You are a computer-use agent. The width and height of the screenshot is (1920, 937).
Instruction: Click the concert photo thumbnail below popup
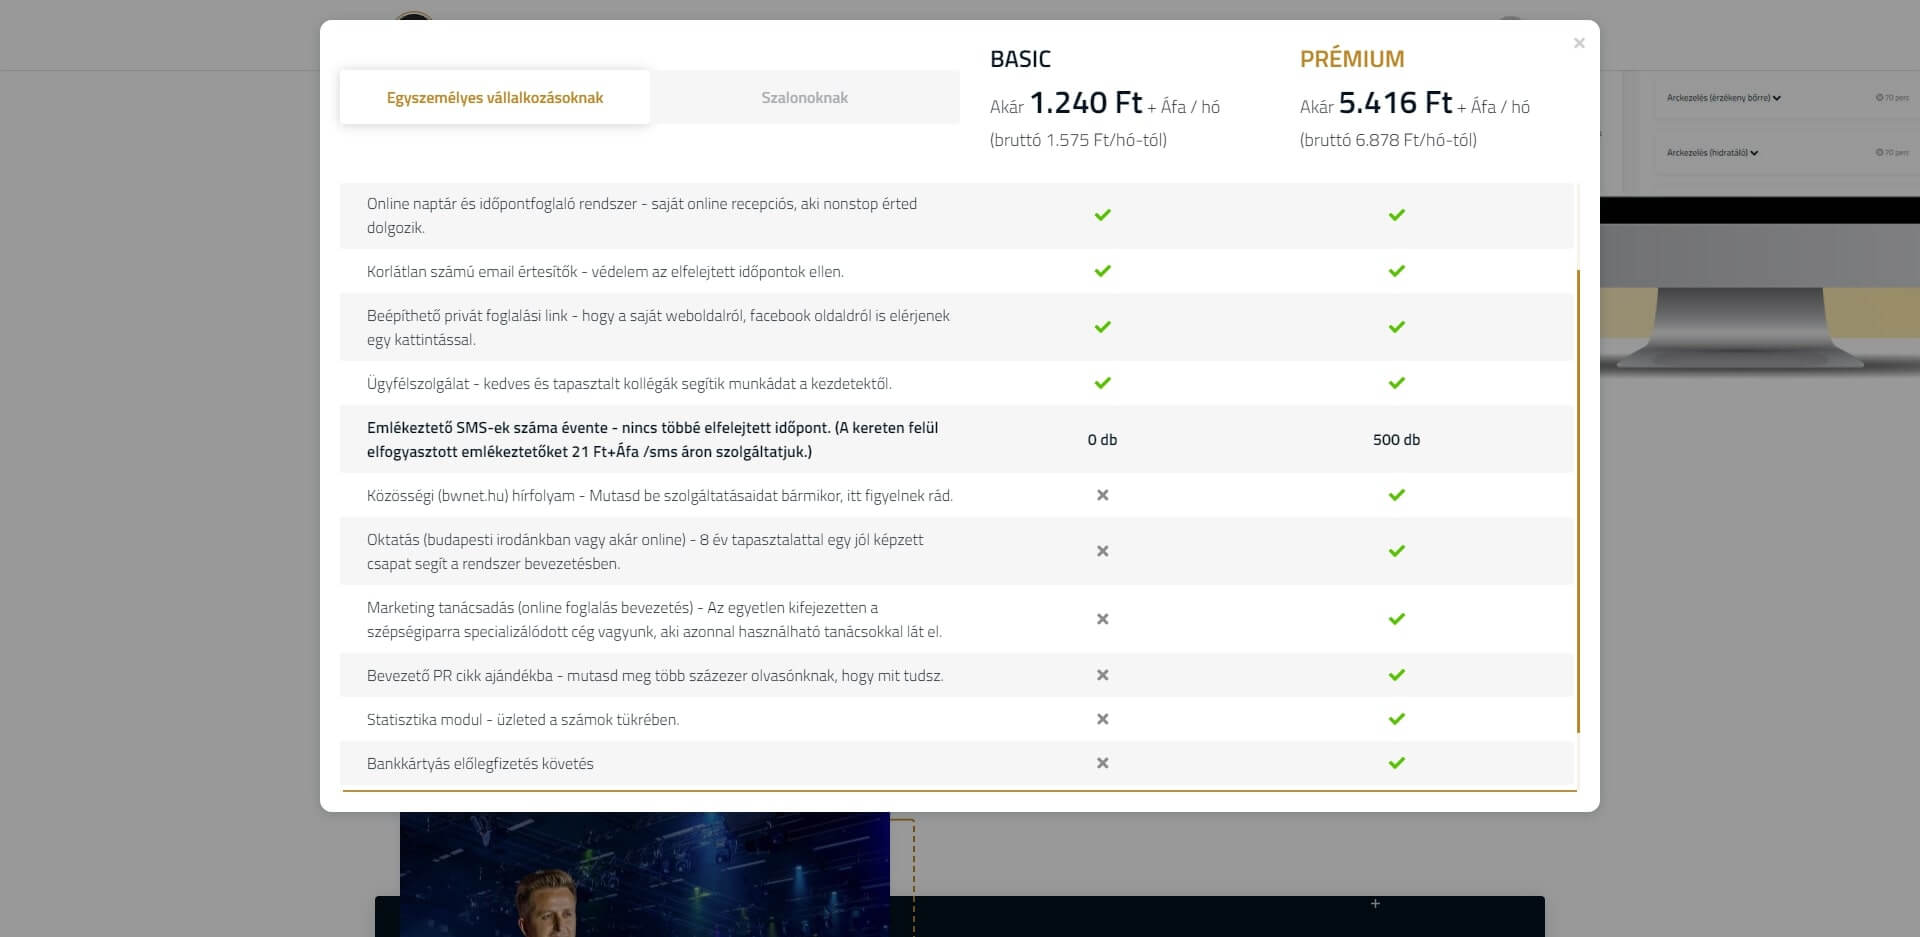coord(644,873)
